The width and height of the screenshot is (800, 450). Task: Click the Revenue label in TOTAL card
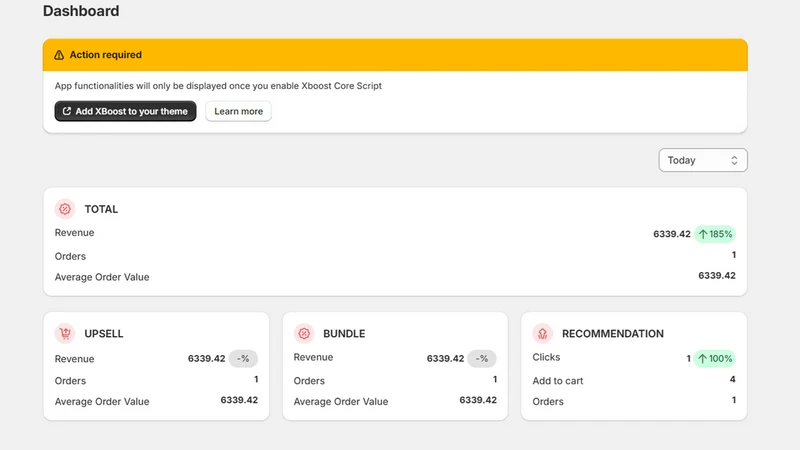point(74,233)
